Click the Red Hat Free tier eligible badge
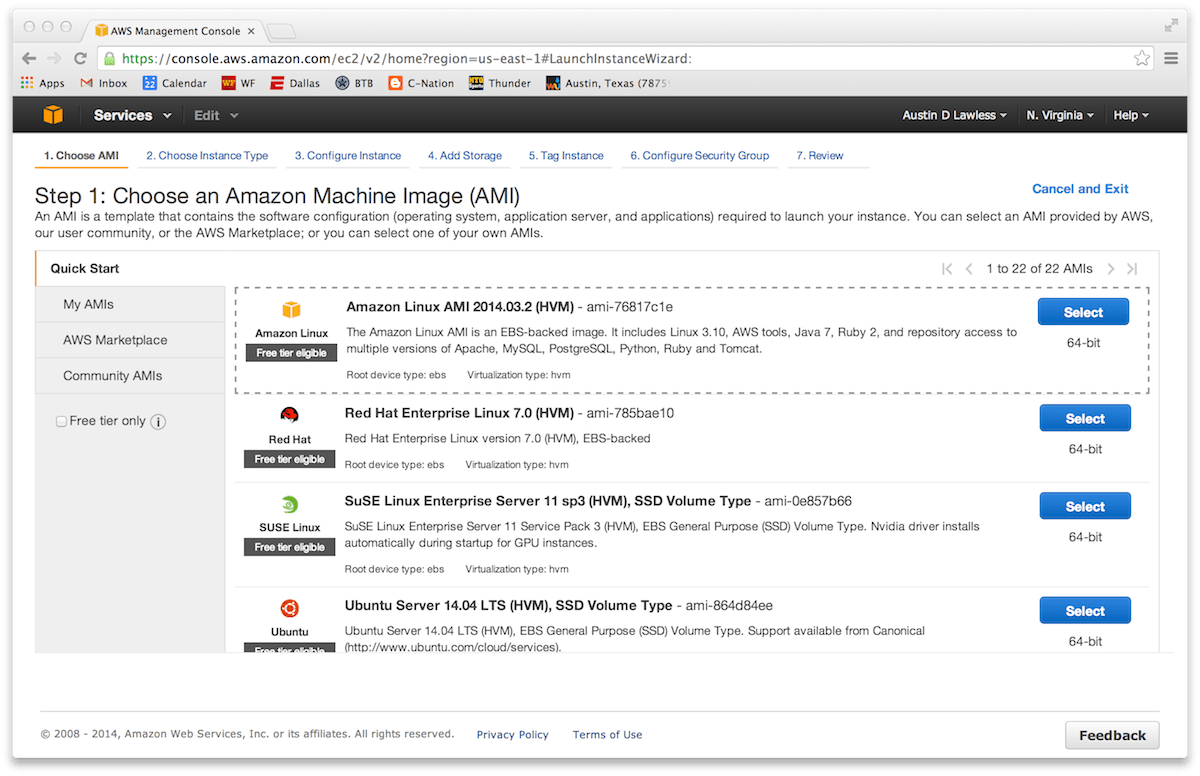1200x776 pixels. click(x=289, y=459)
